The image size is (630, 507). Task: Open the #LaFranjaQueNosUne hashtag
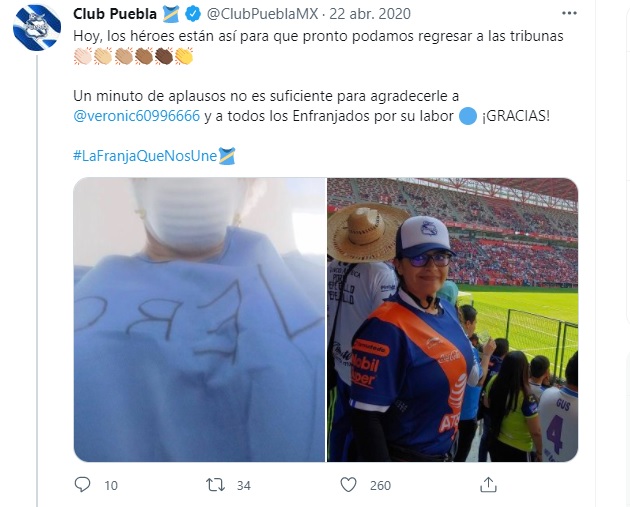[x=145, y=156]
